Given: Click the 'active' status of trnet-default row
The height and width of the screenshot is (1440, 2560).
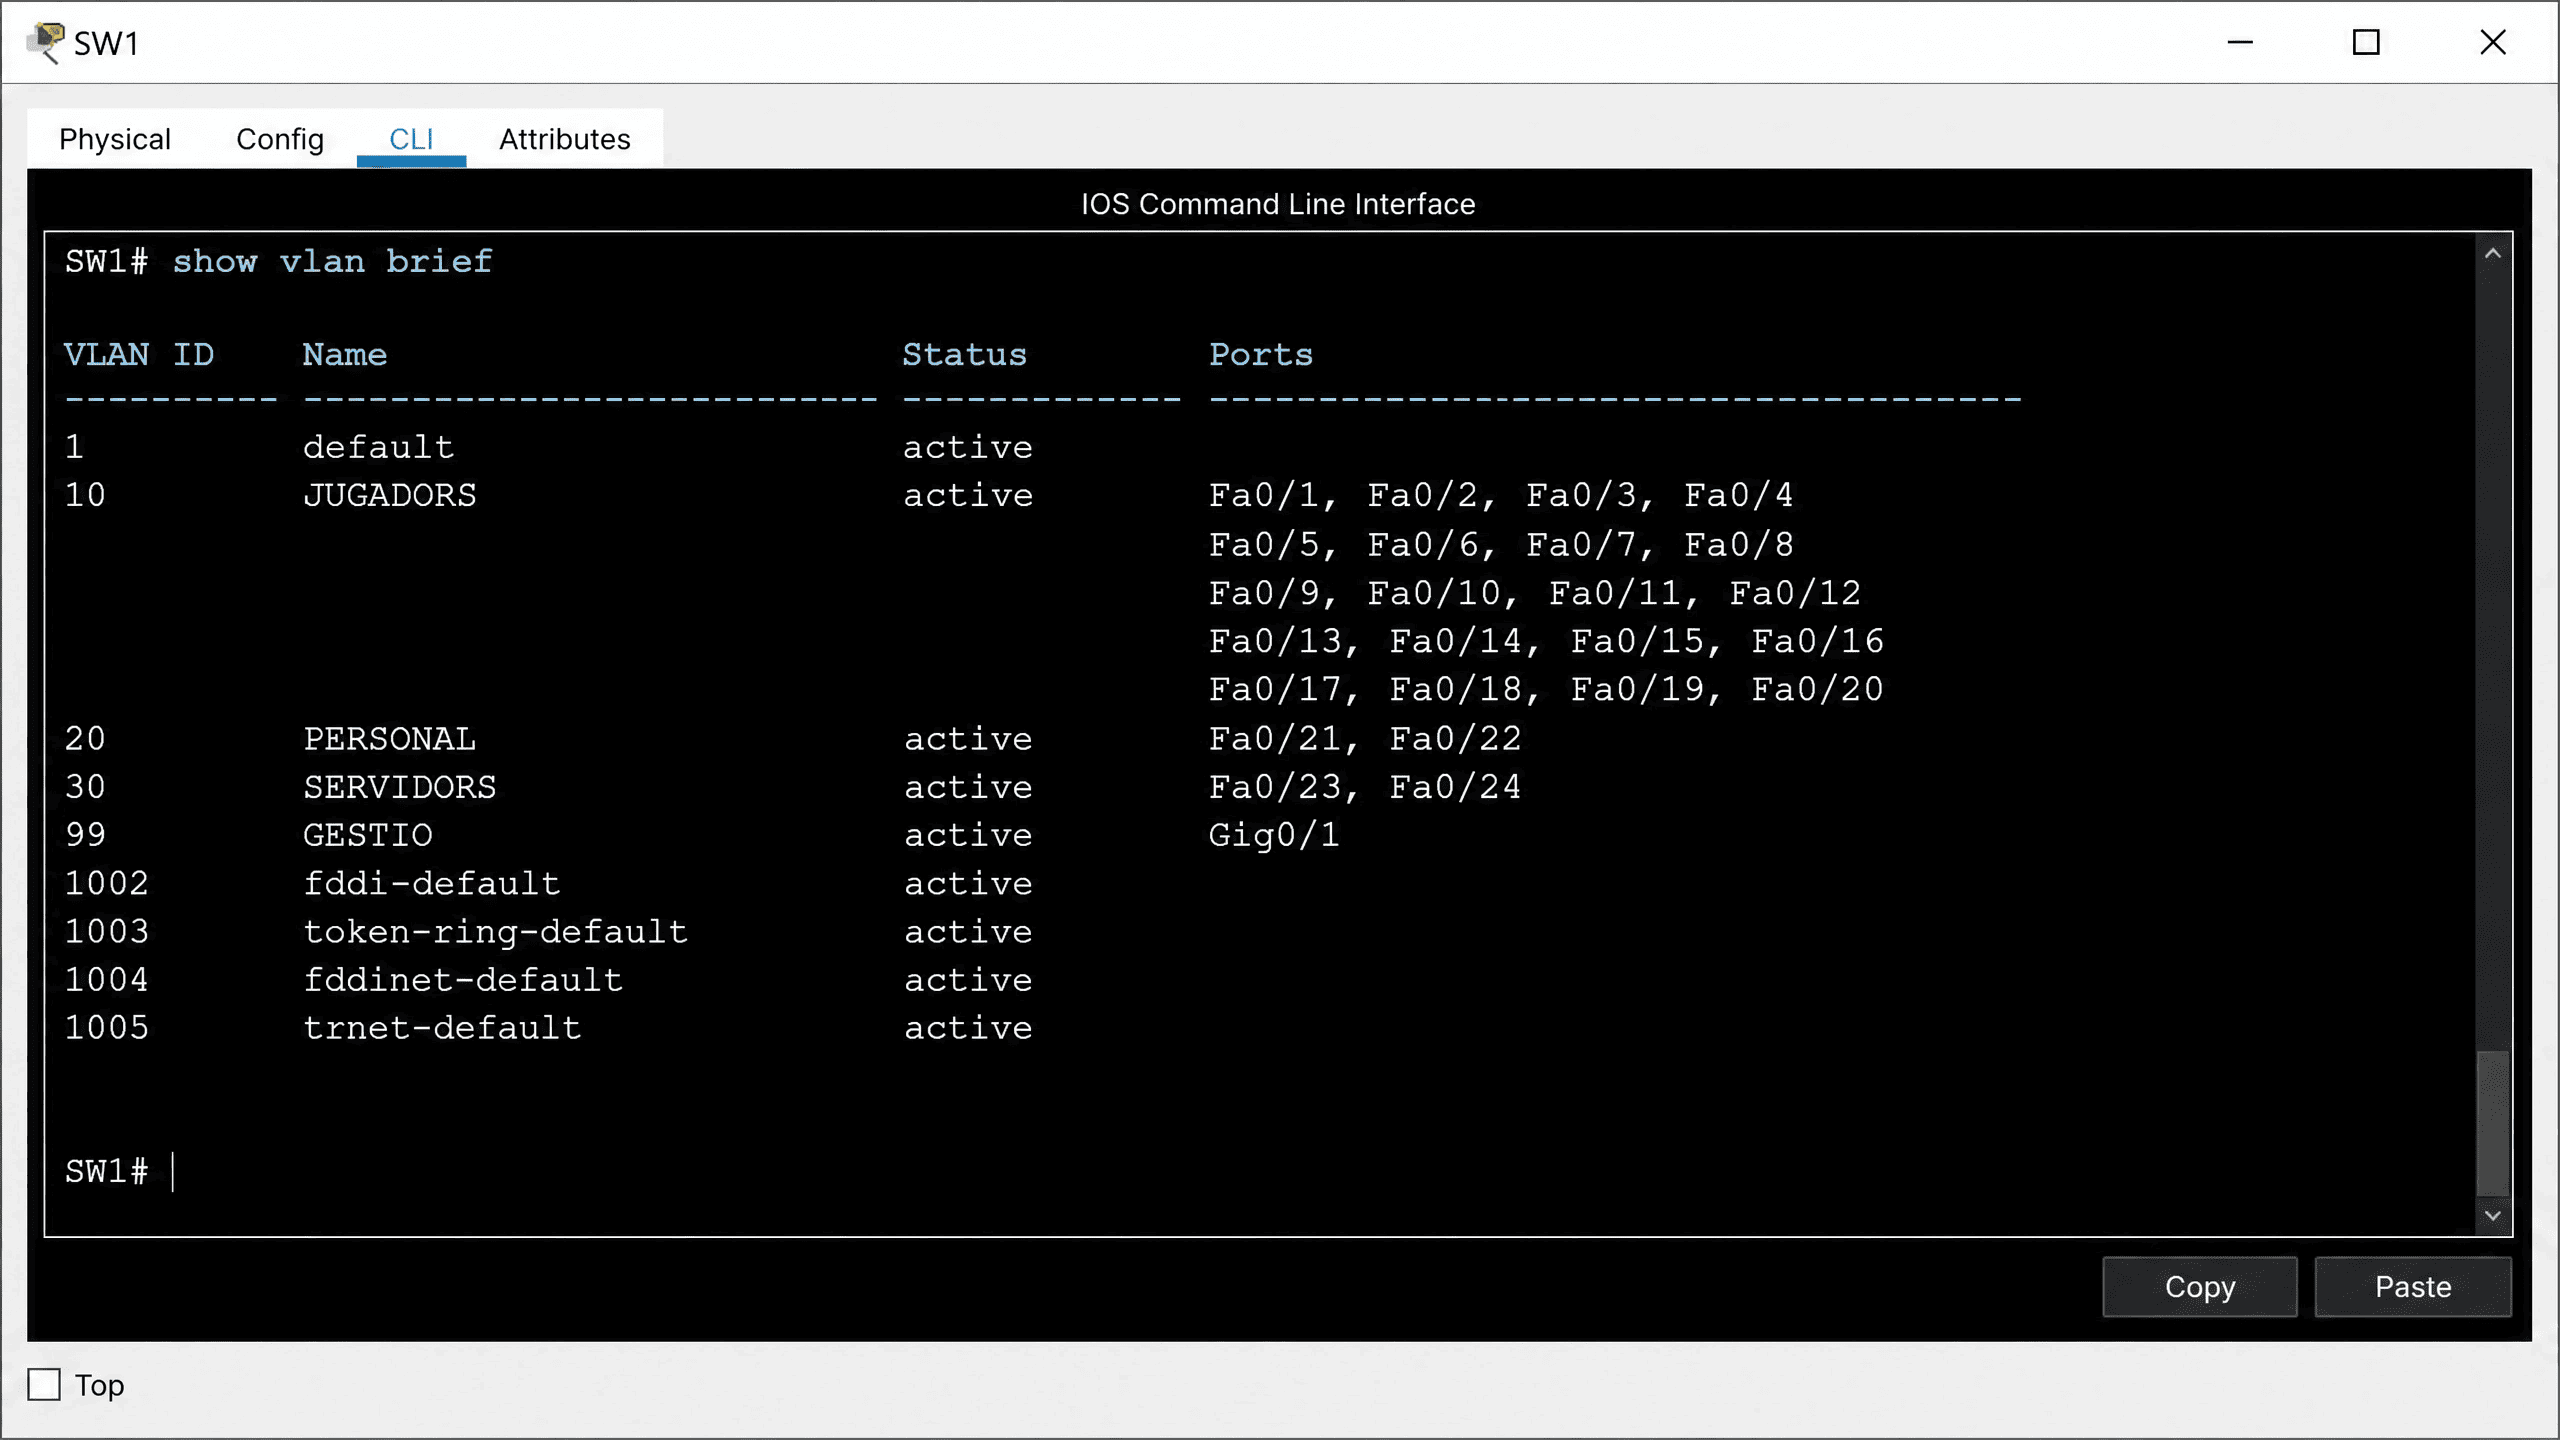Looking at the screenshot, I should pos(968,1027).
